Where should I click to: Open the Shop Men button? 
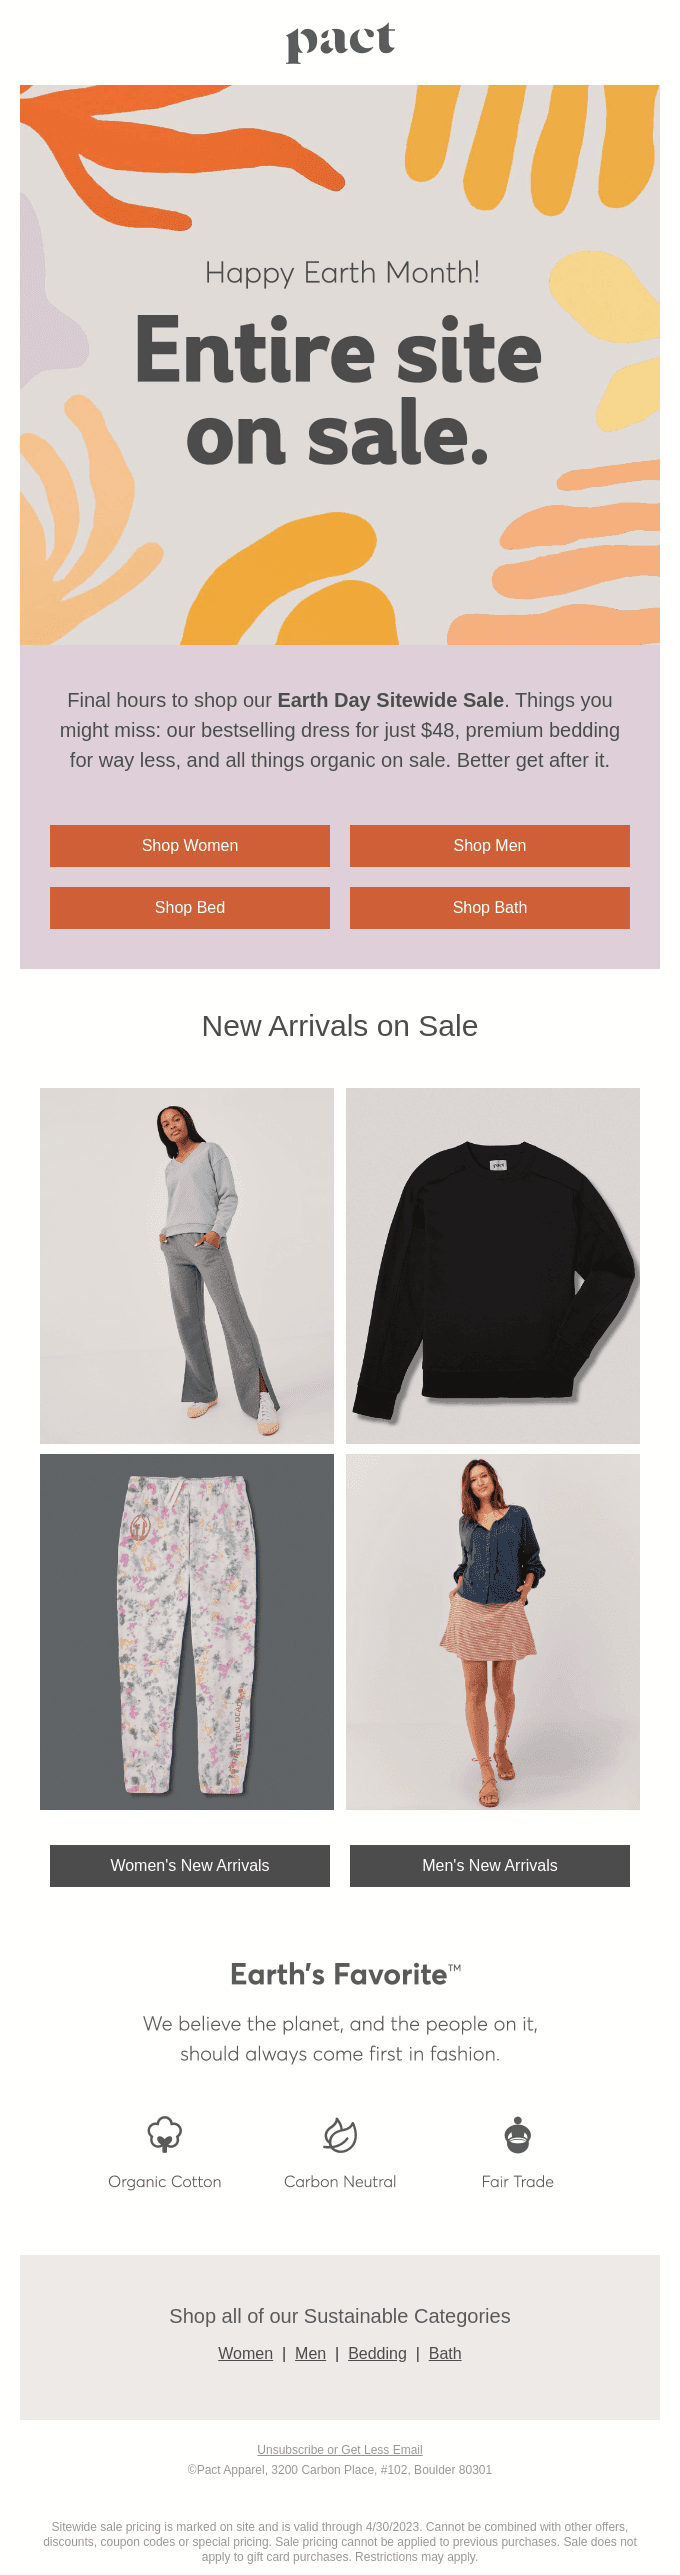point(490,846)
